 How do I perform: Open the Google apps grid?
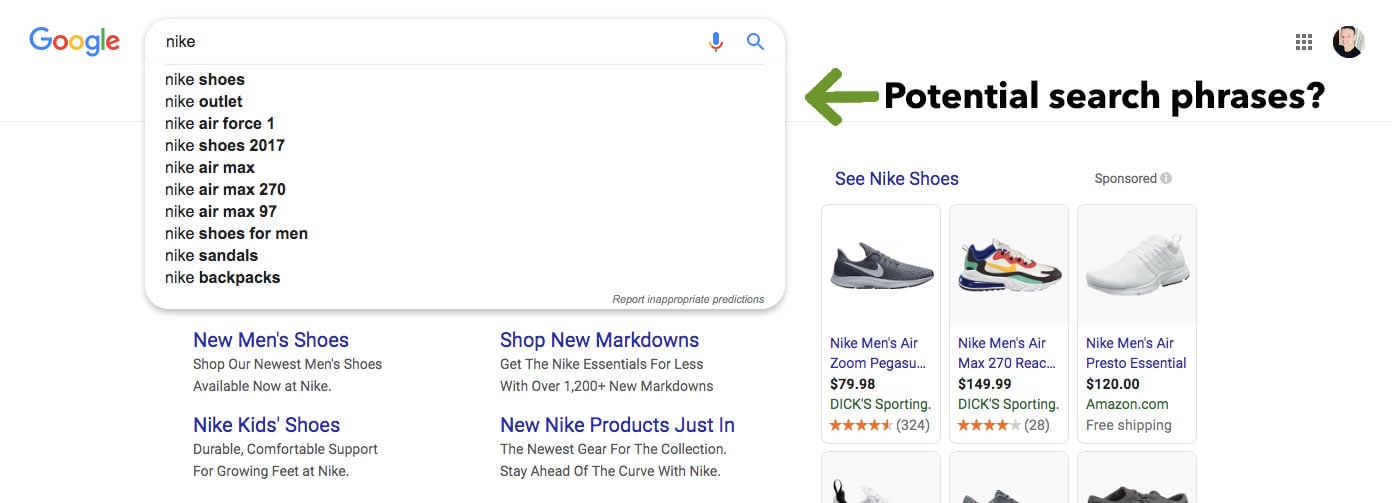coord(1304,42)
